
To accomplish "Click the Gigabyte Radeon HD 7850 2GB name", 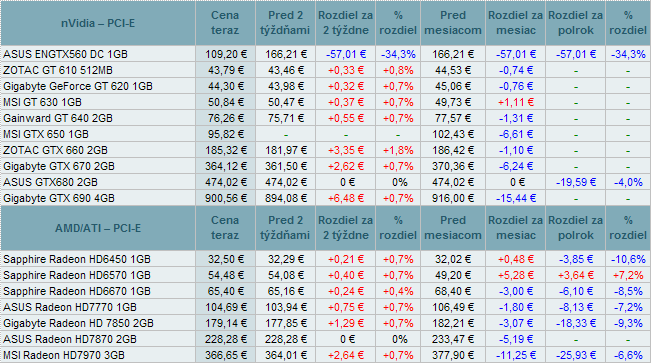I will pos(78,323).
